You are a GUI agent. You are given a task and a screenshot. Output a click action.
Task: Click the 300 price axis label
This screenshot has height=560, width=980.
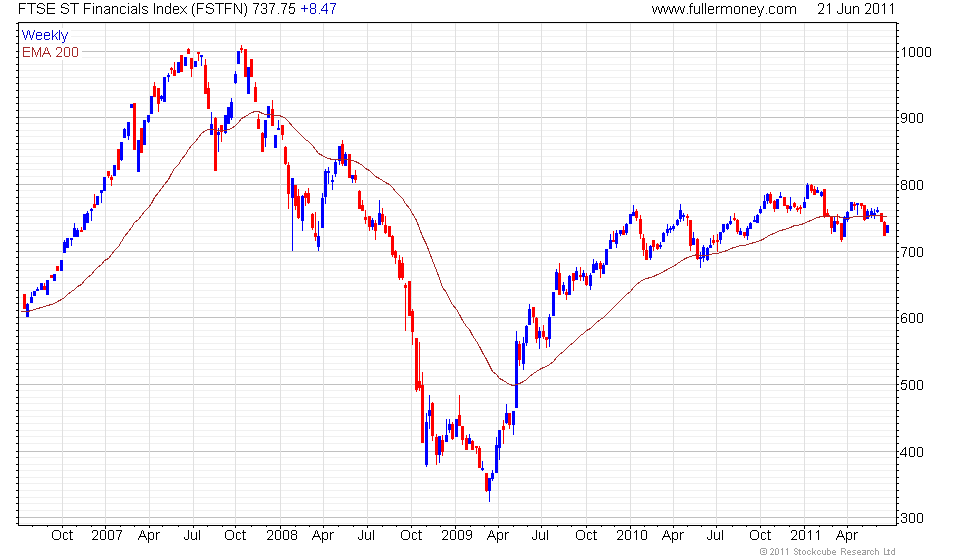(912, 518)
